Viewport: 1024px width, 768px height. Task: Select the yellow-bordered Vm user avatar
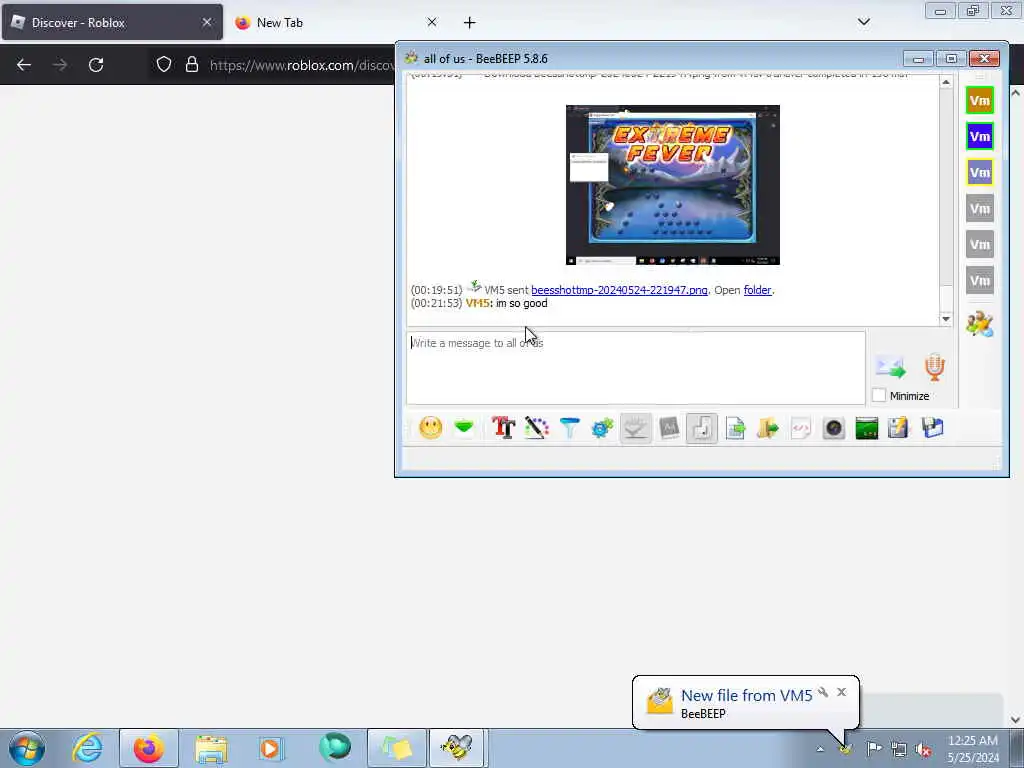click(980, 172)
